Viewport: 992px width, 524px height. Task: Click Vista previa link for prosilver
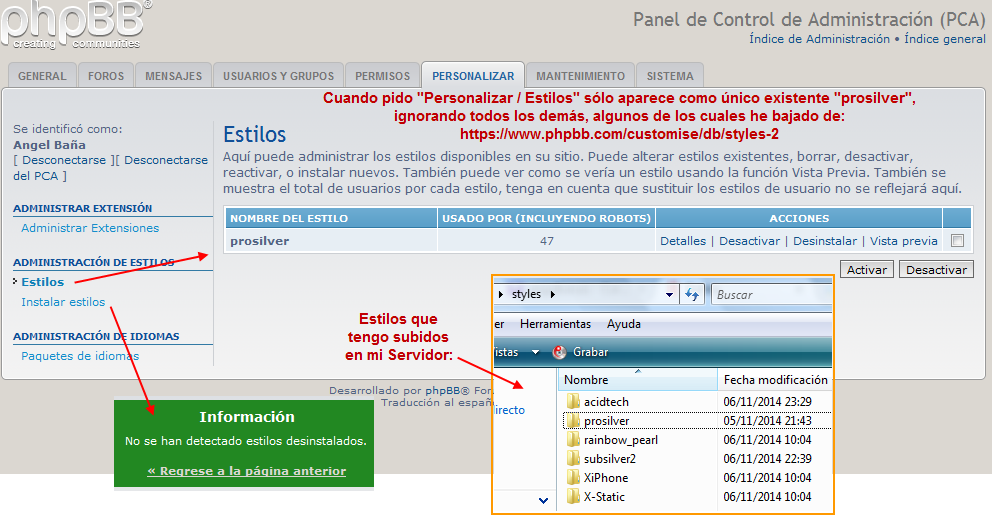(x=904, y=241)
